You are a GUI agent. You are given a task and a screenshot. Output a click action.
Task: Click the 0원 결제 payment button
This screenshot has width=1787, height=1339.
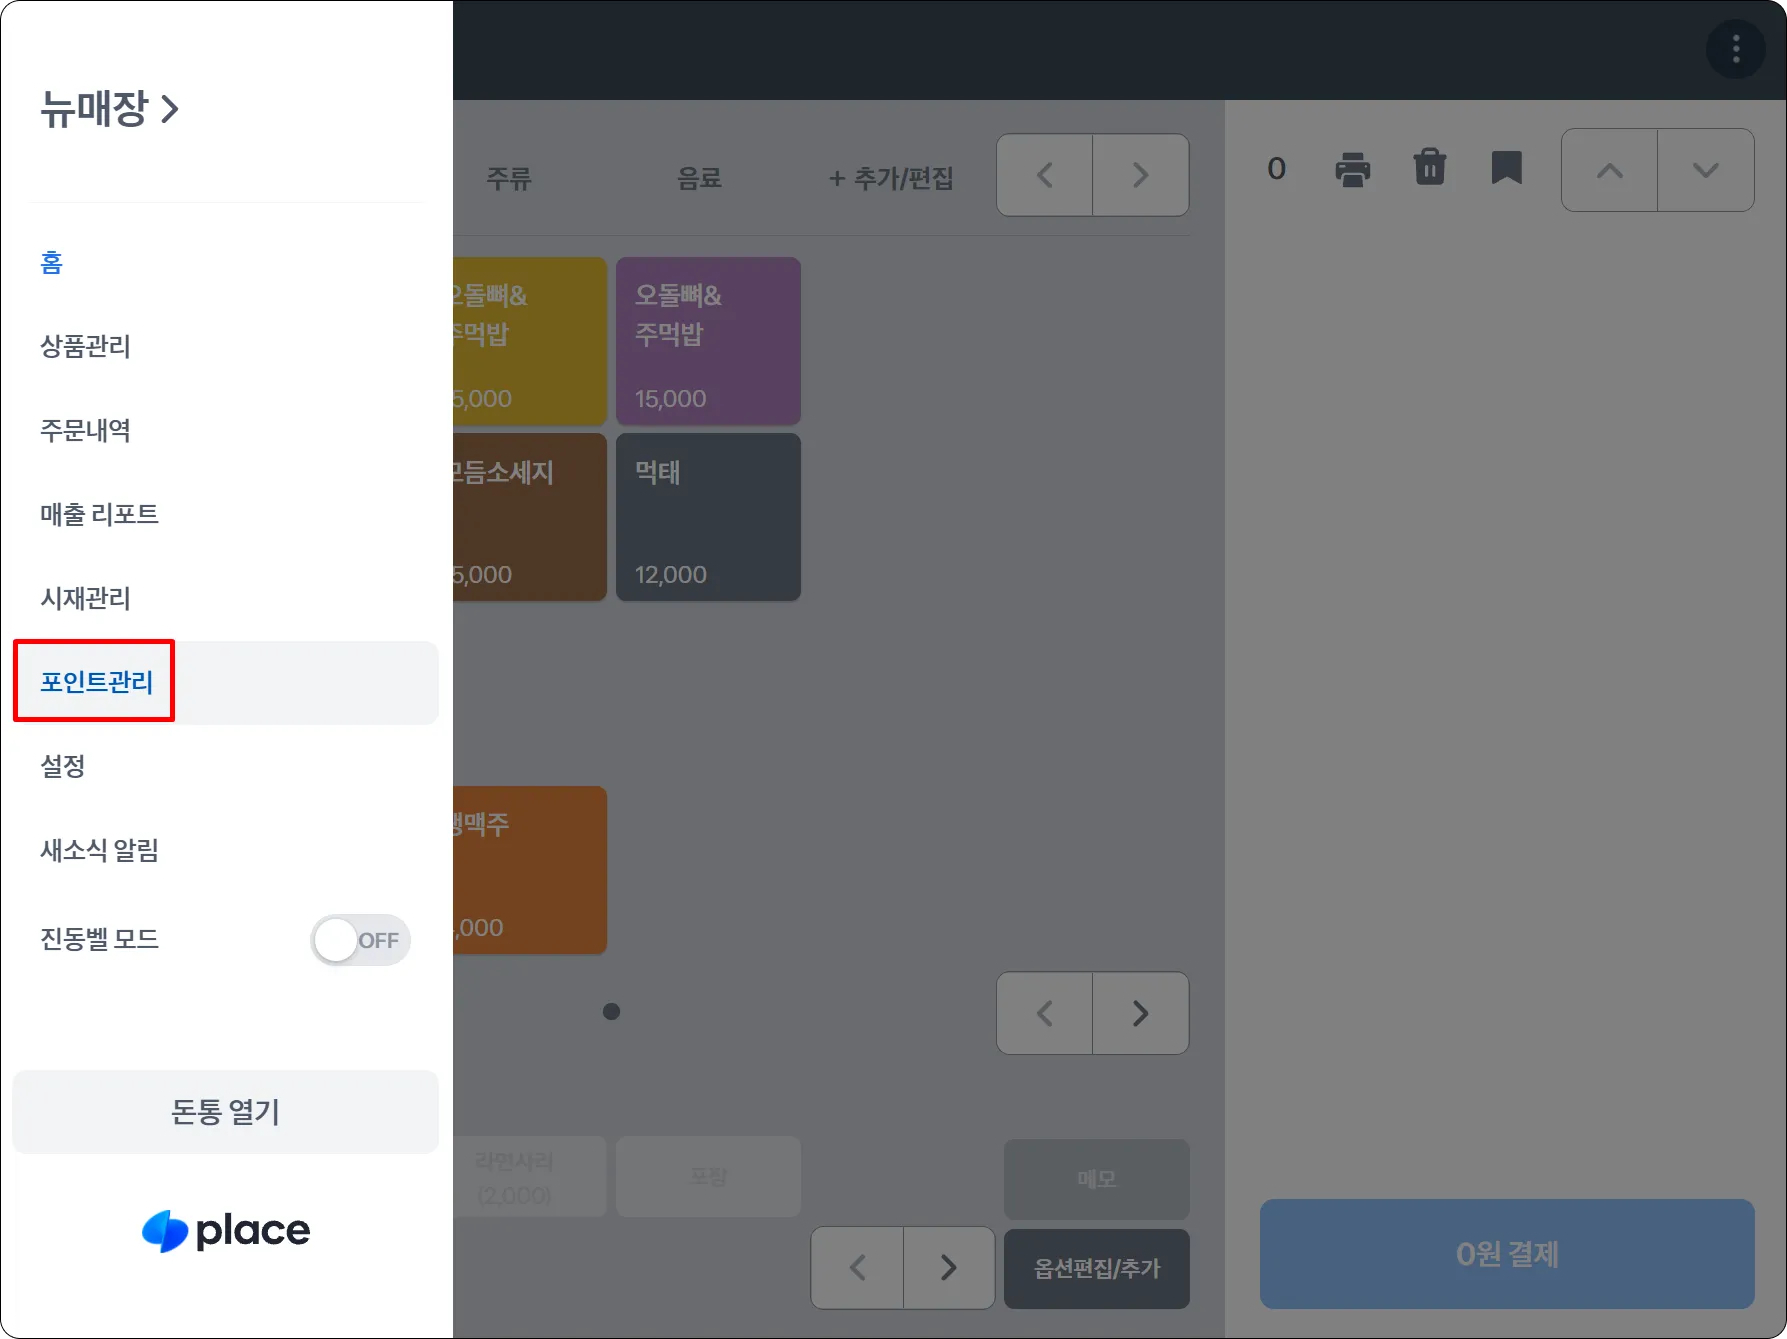tap(1506, 1253)
